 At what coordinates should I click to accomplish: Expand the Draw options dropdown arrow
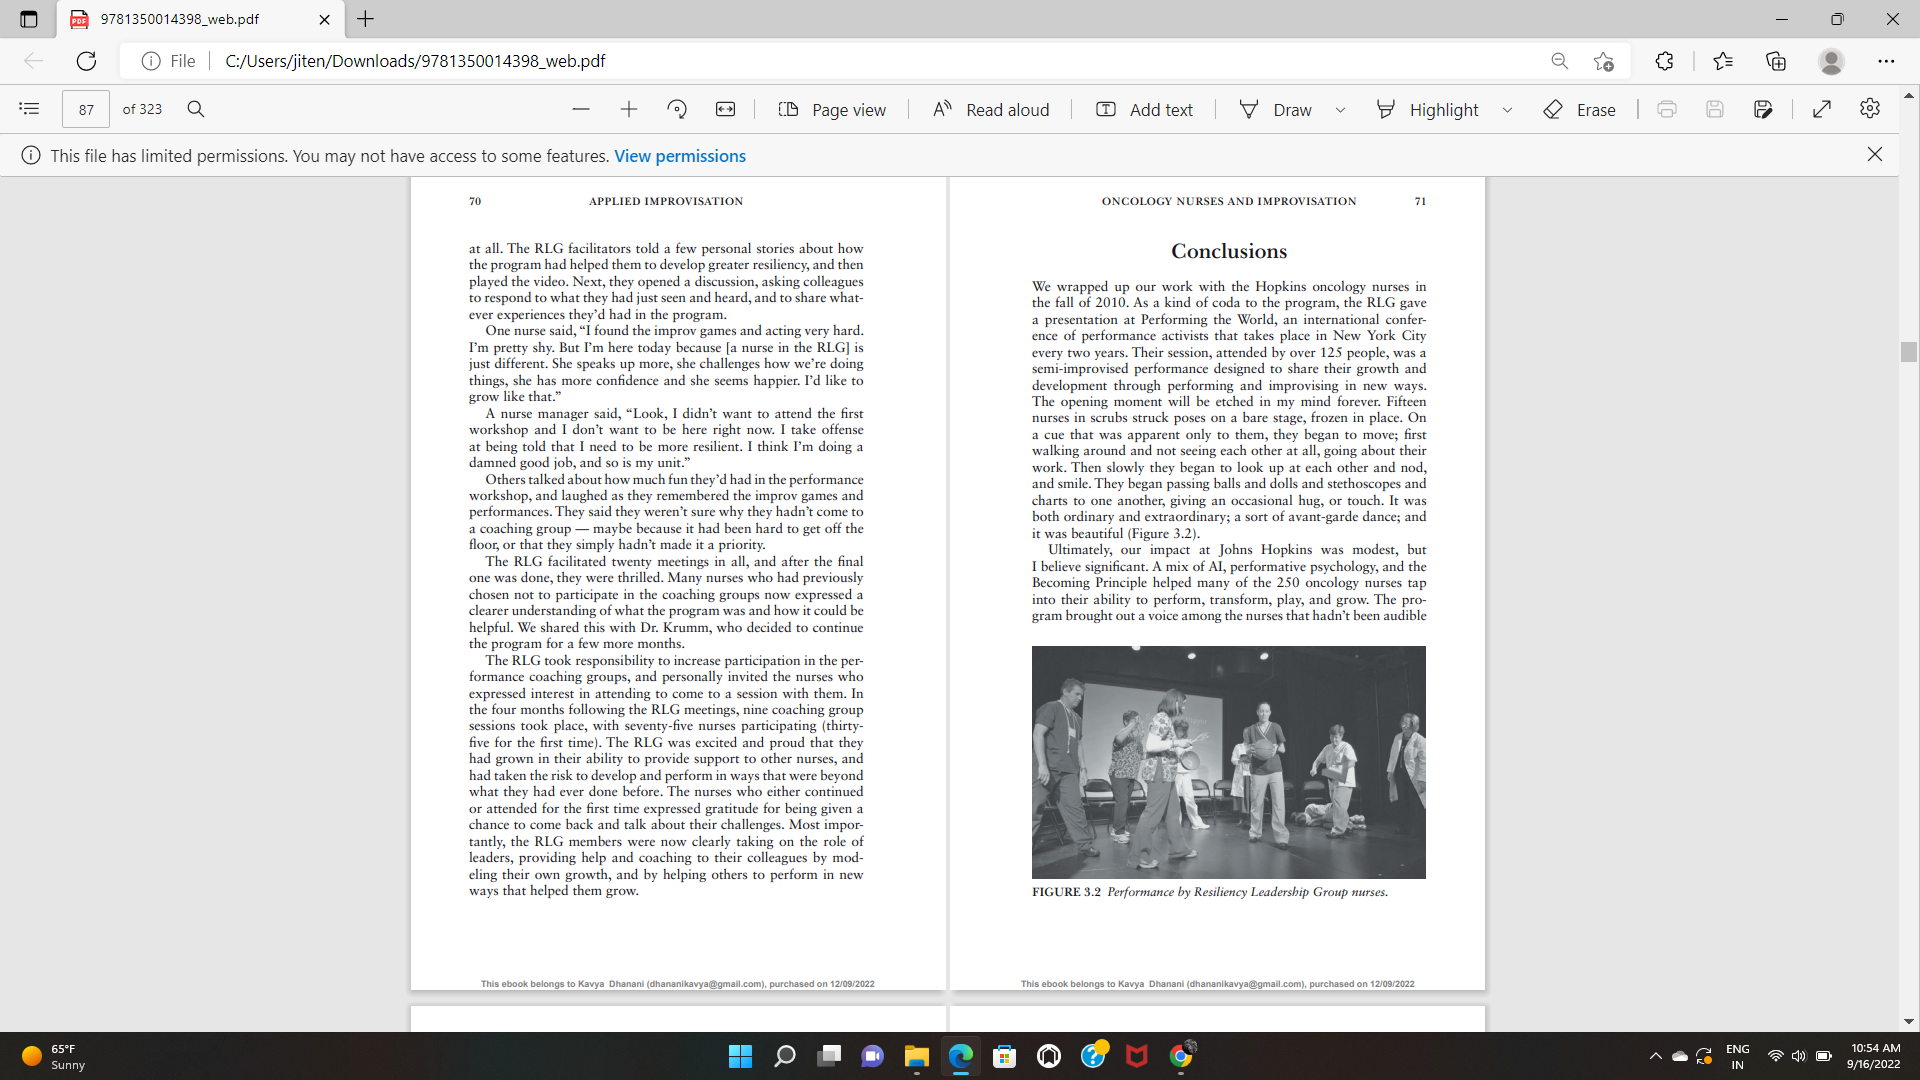click(1340, 110)
